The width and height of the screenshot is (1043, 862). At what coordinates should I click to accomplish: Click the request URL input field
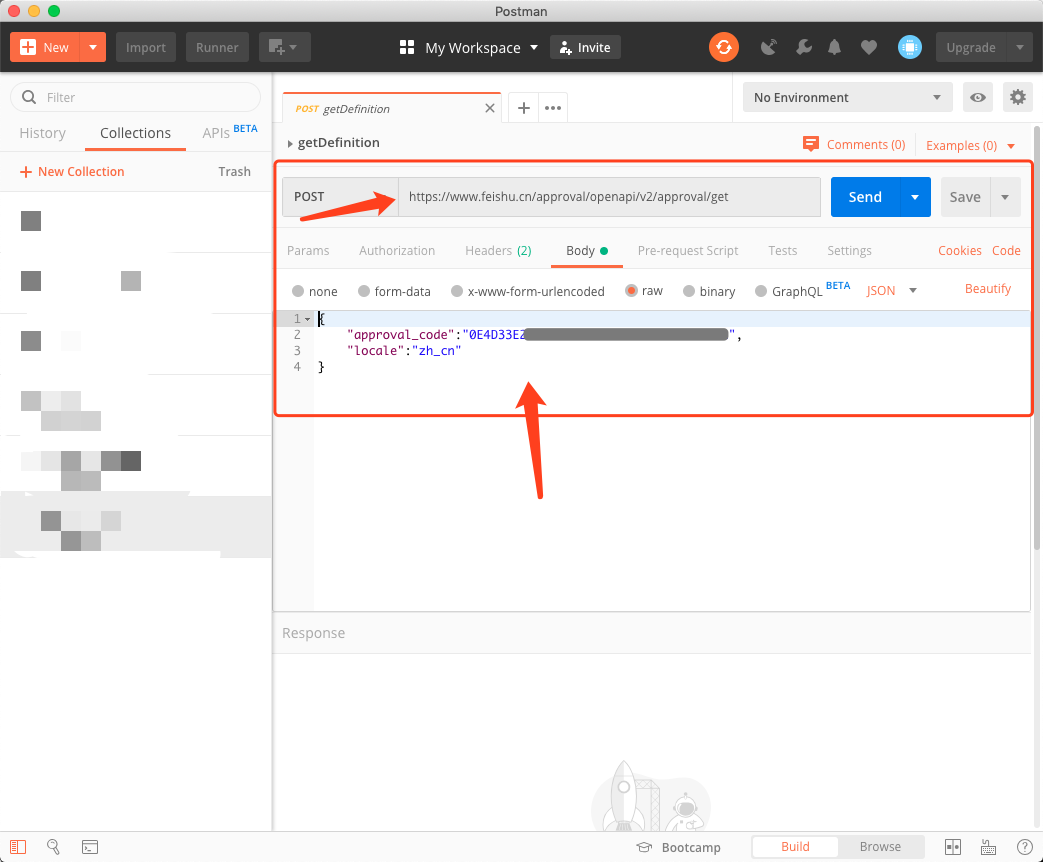click(608, 197)
